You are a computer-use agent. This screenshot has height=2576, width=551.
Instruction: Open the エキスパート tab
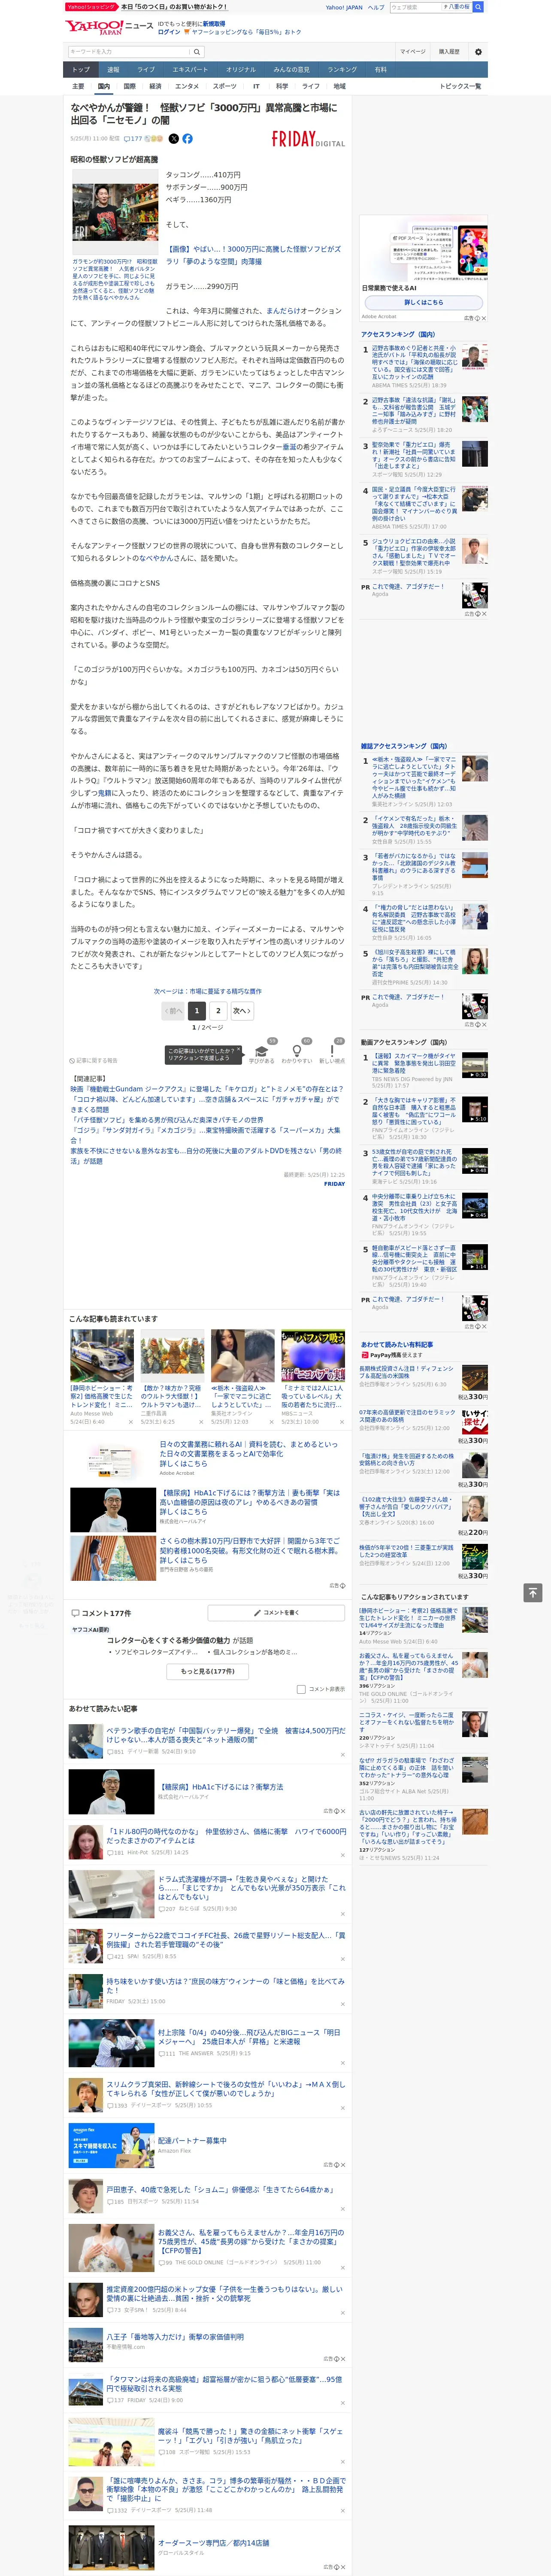[190, 70]
